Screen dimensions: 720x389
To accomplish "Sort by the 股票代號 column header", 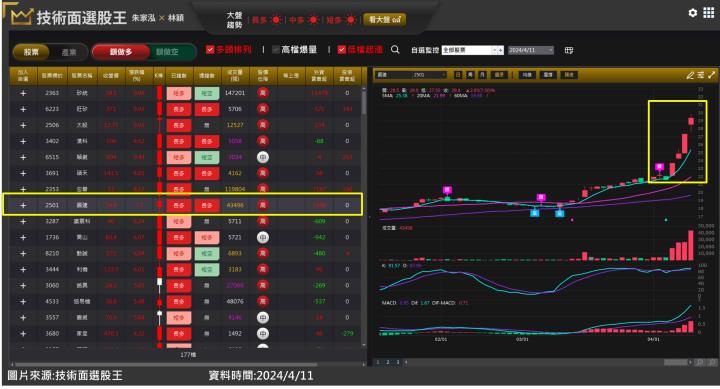I will point(52,76).
